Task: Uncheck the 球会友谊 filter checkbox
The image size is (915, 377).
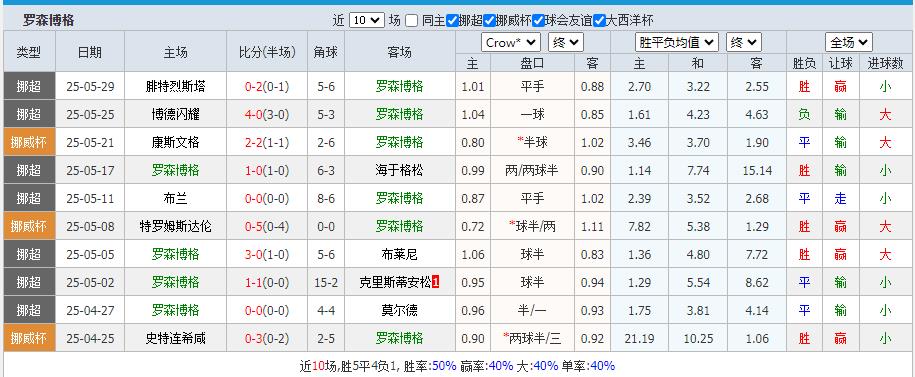Action: pos(539,21)
